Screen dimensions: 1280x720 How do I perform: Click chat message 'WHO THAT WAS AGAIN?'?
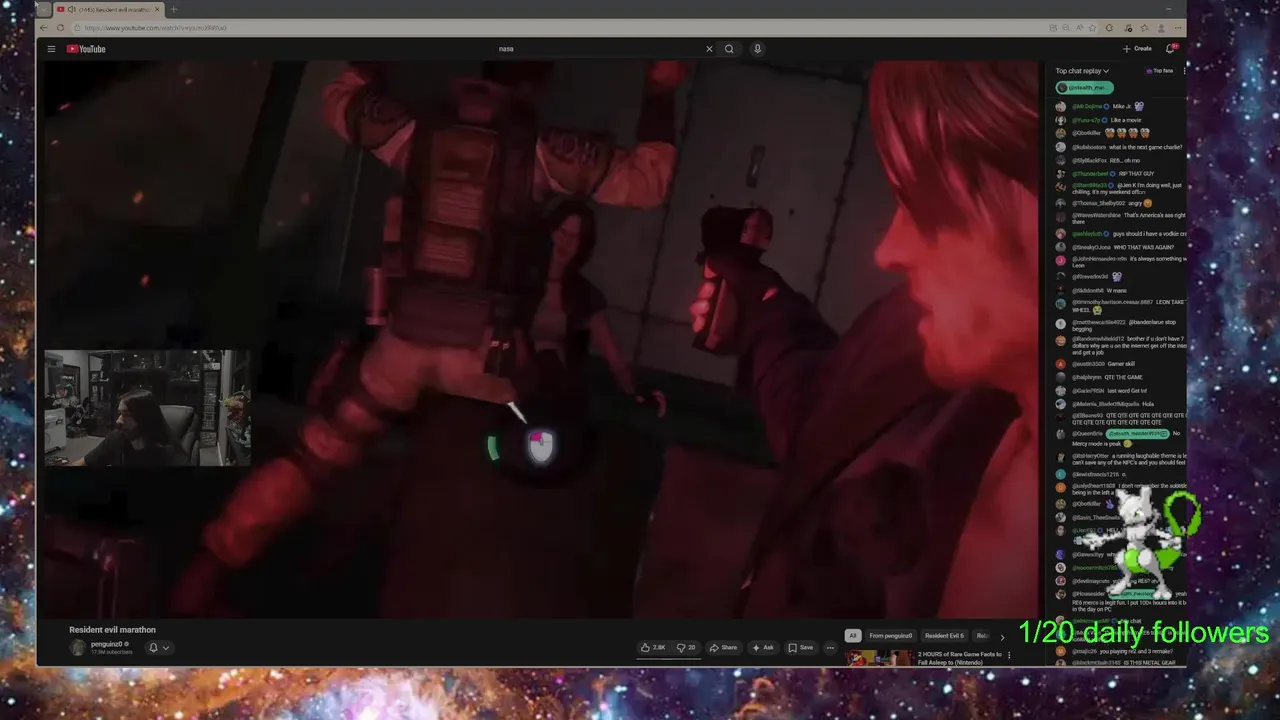point(1144,247)
